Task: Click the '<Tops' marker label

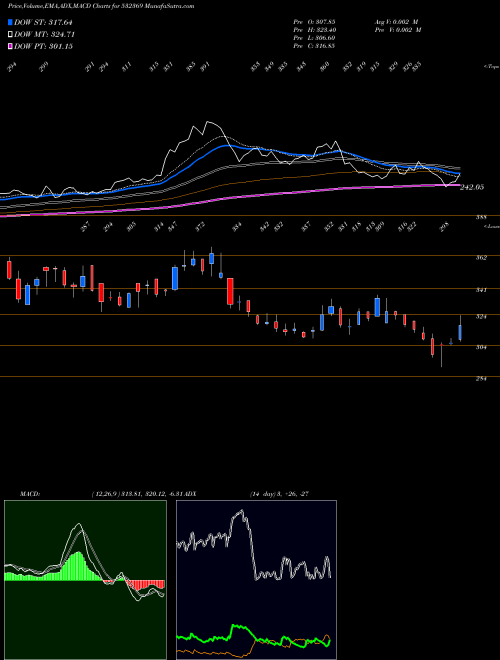Action: click(491, 67)
